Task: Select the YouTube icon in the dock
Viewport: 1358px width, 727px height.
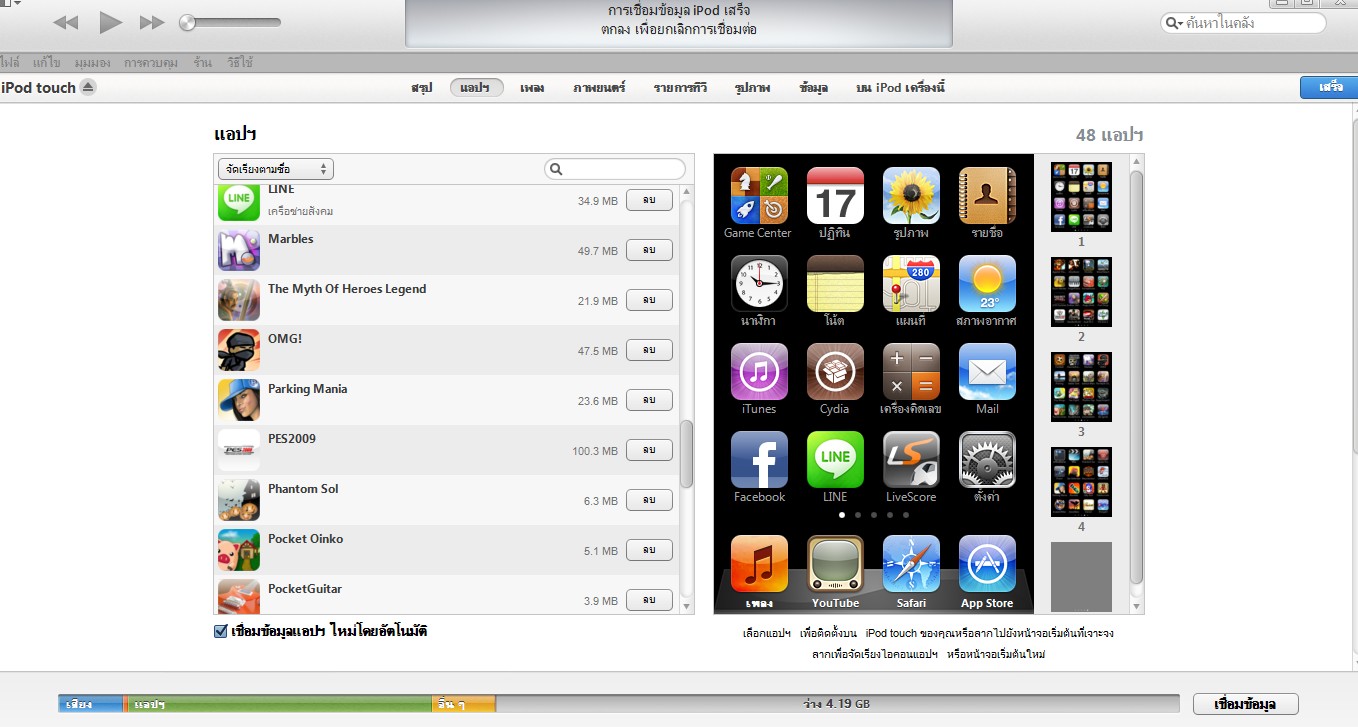Action: (x=835, y=563)
